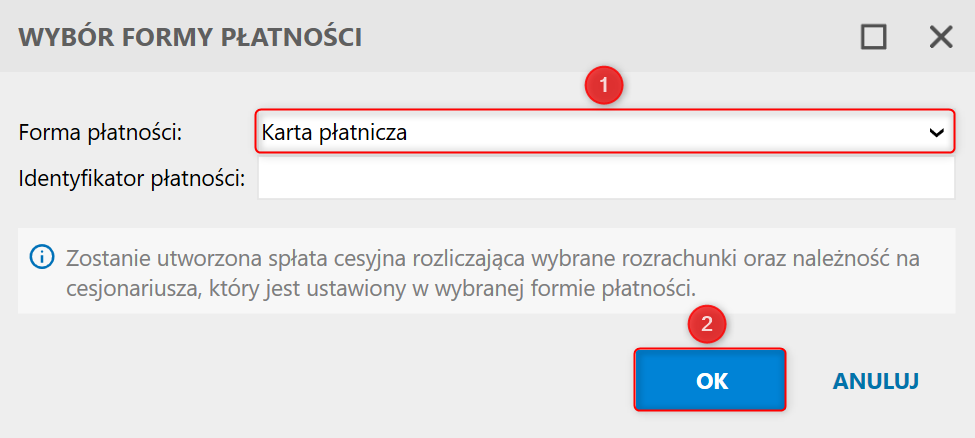Viewport: 975px width, 438px height.
Task: Click empty title bar area beside the title
Action: point(600,38)
